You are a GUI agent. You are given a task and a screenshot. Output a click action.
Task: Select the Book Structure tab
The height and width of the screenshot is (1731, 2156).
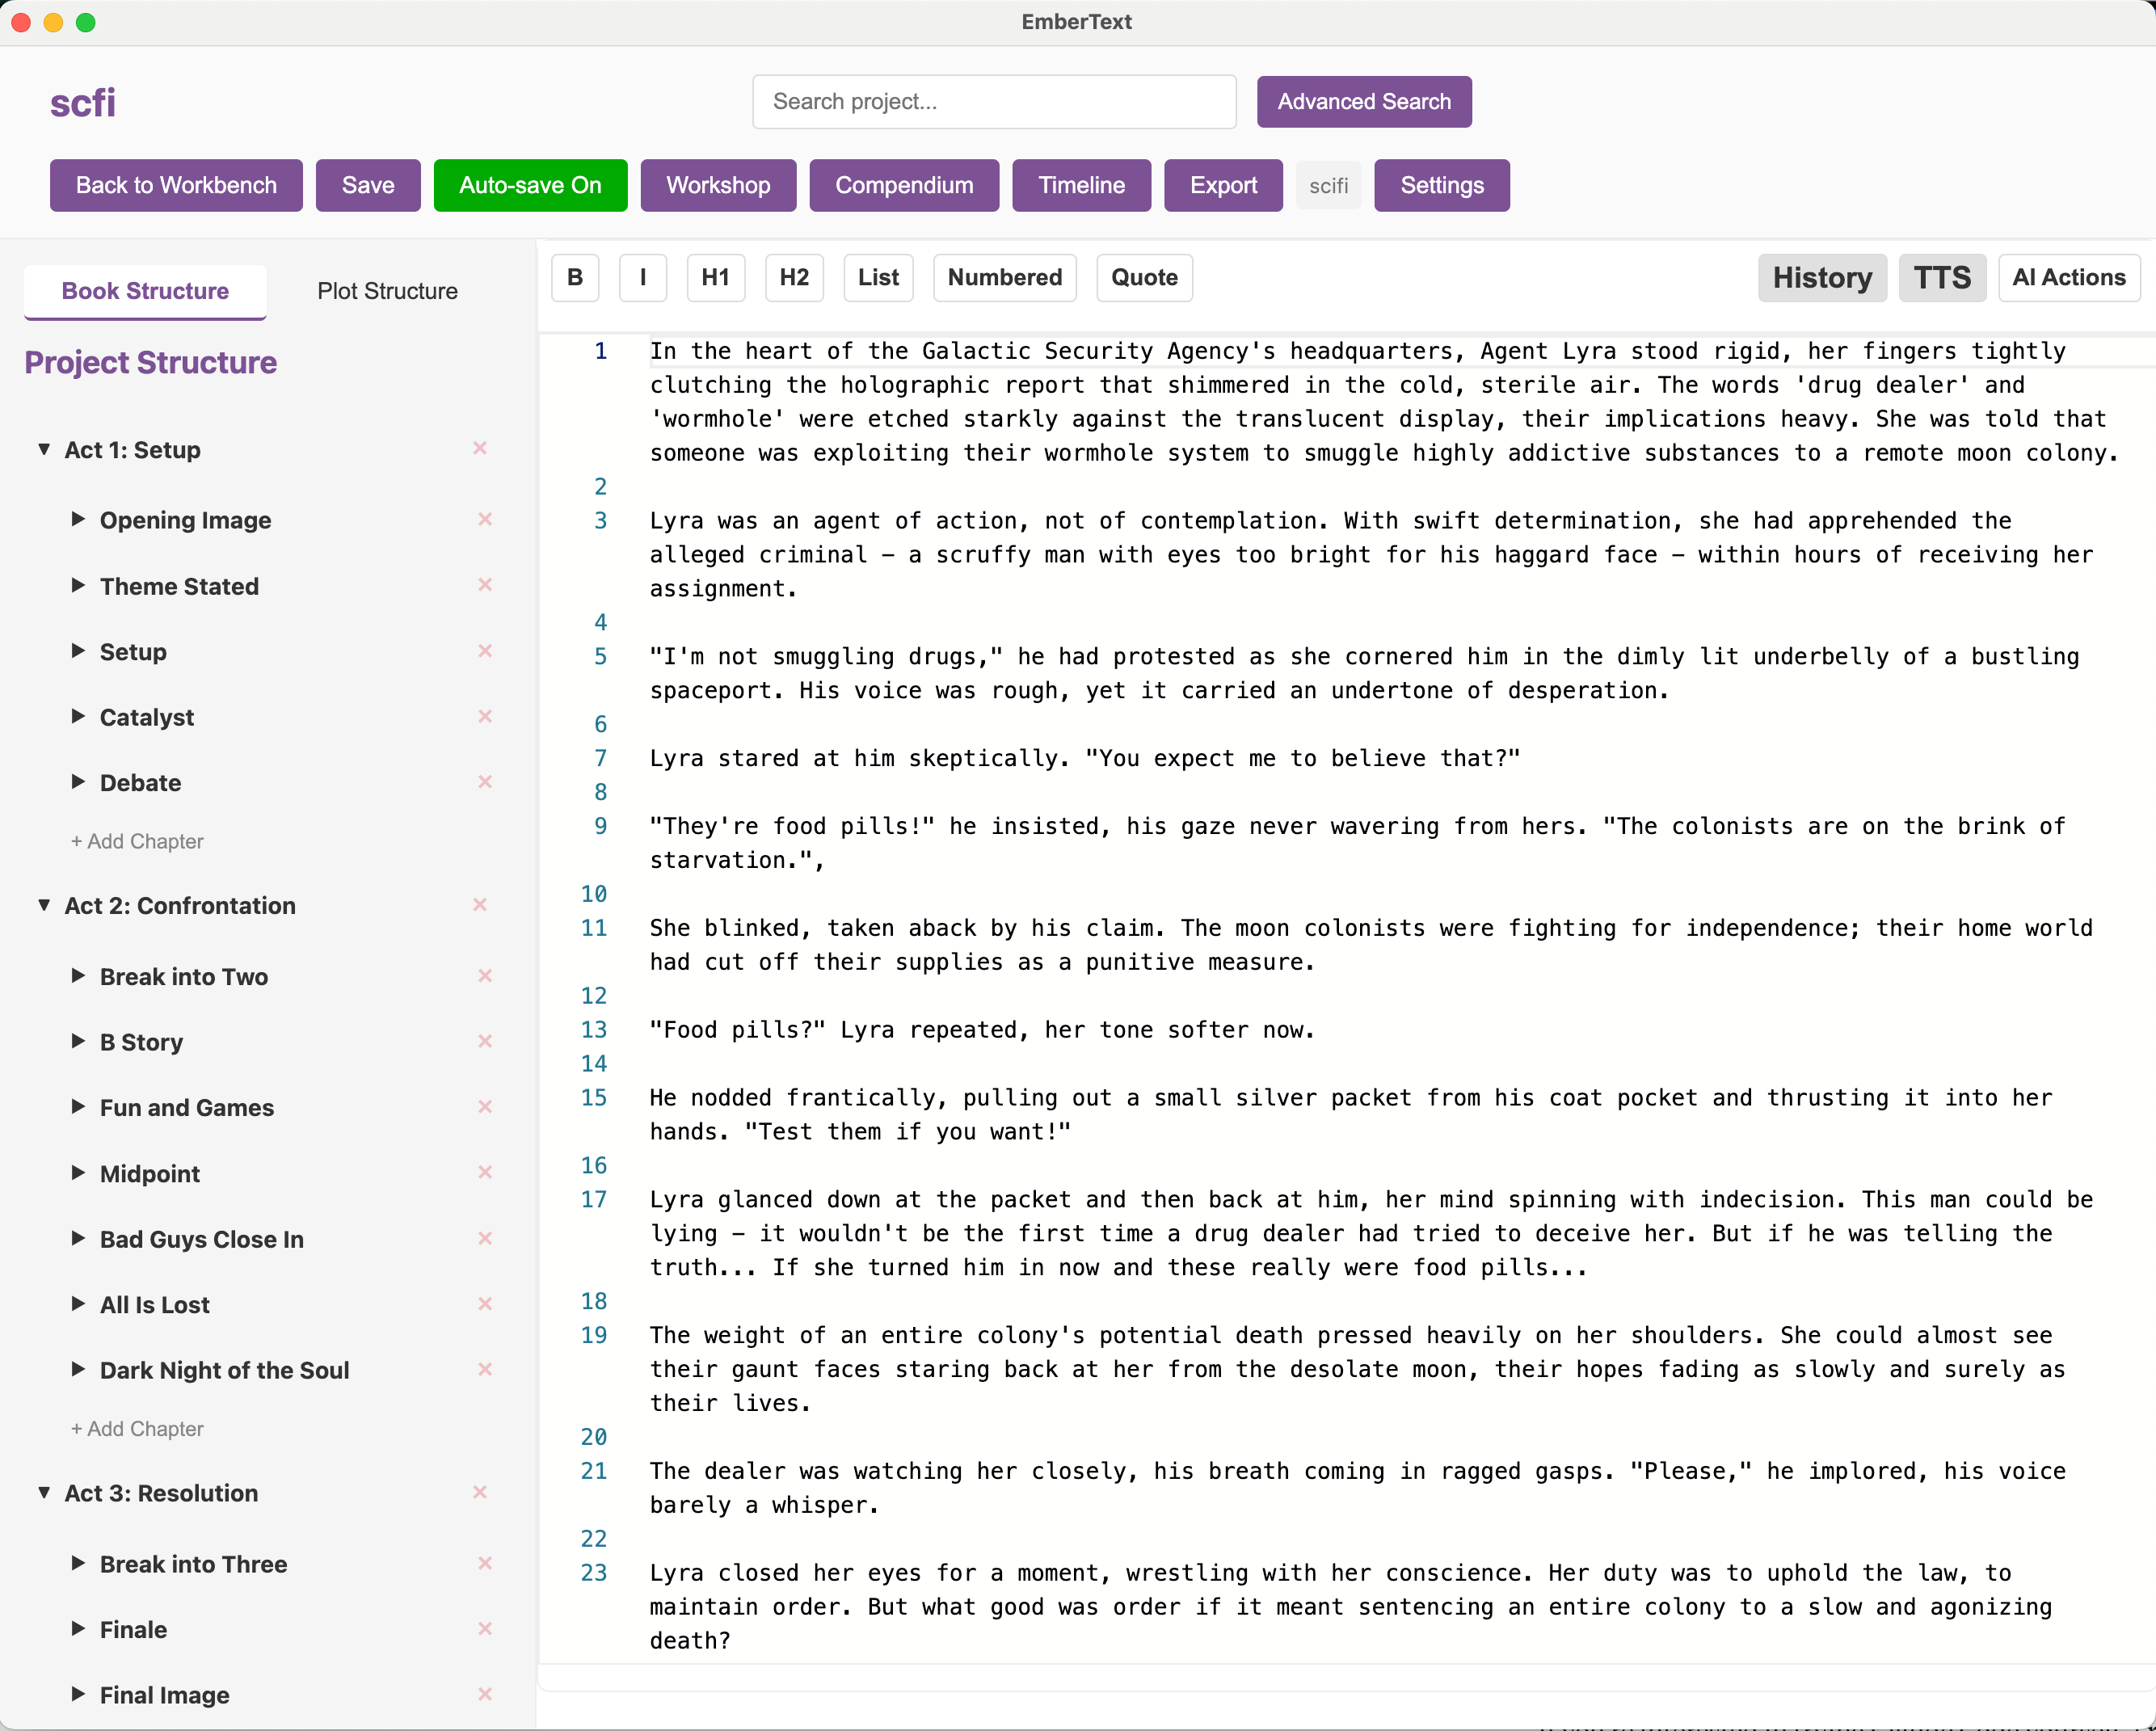pos(145,291)
